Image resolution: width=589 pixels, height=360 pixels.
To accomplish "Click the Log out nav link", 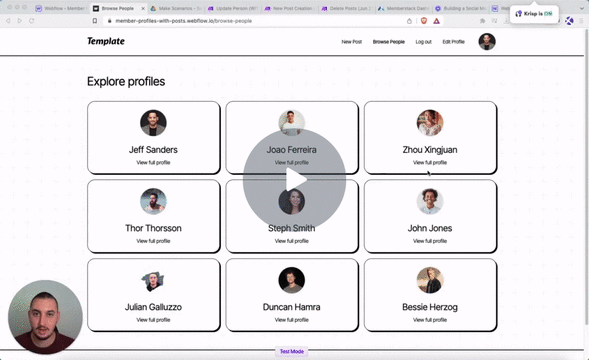I will pos(423,42).
